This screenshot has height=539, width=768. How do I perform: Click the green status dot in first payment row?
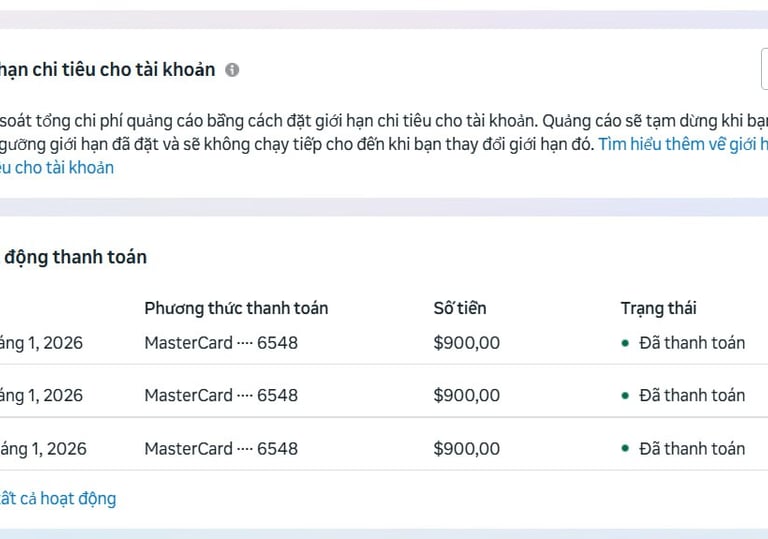tap(625, 343)
